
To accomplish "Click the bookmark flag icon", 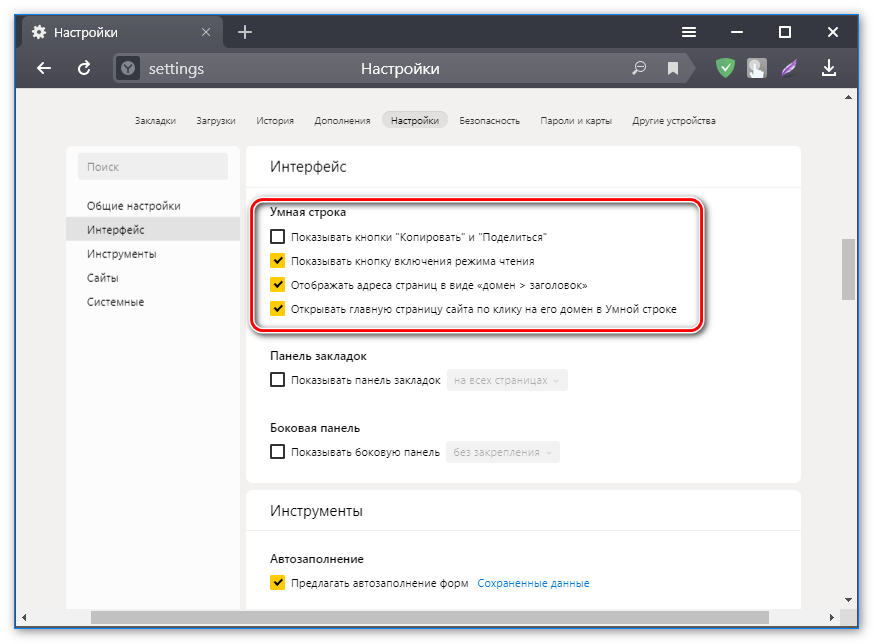I will tap(673, 69).
